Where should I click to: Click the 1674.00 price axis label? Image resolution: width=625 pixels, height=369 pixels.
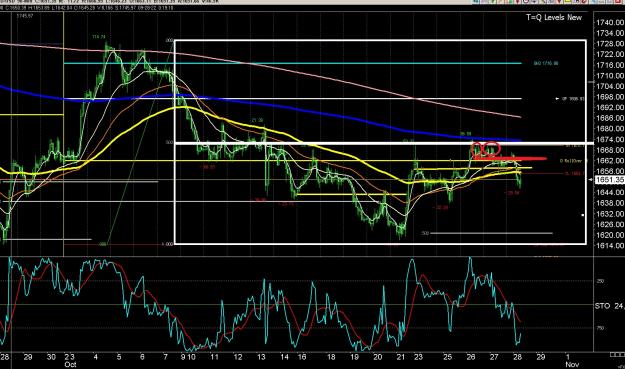[610, 139]
